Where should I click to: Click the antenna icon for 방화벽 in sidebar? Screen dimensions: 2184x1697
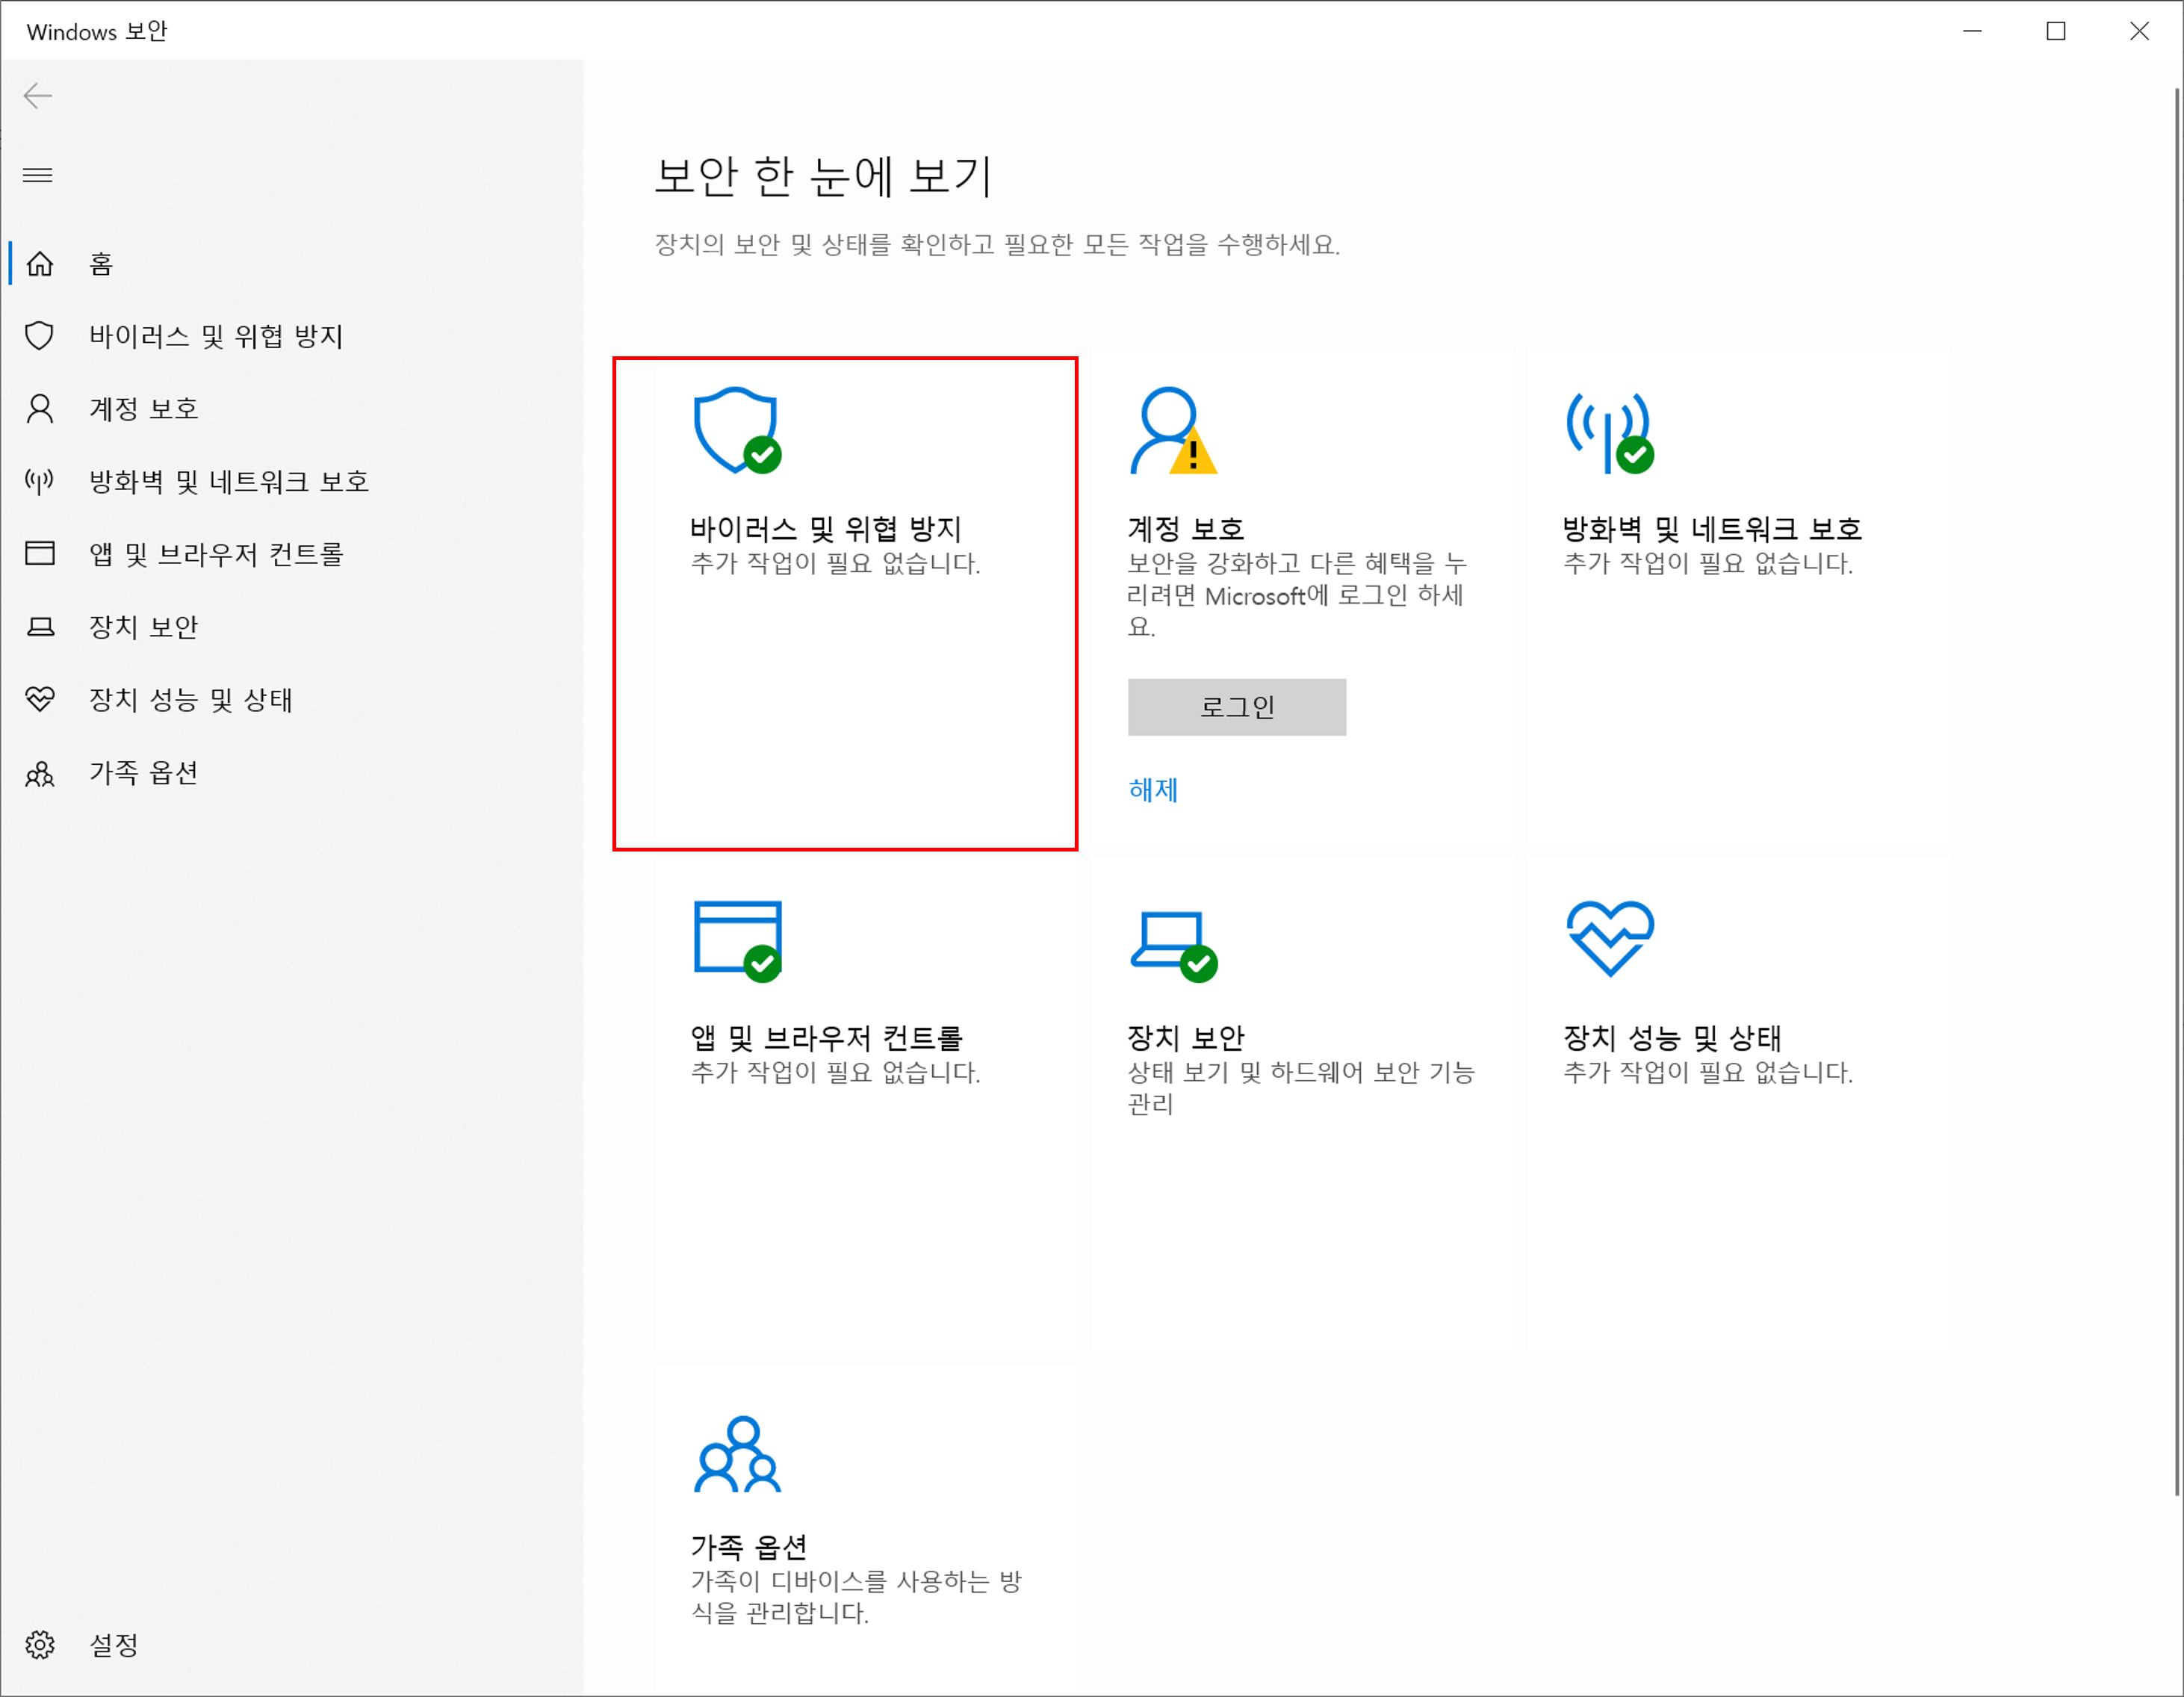click(x=40, y=482)
